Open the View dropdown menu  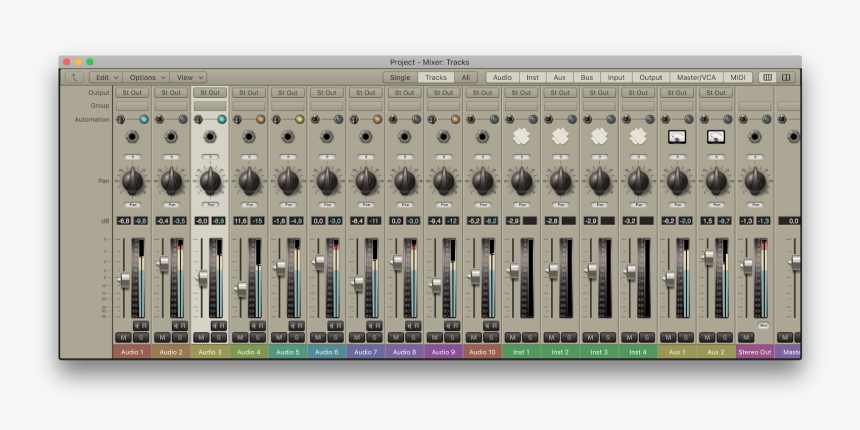click(189, 77)
